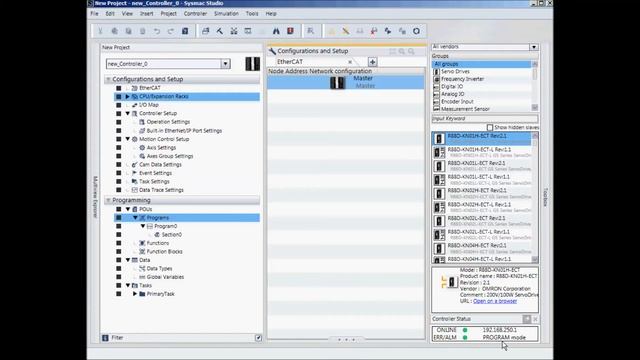The image size is (640, 360).
Task: Expand the CPU/Expansion Racks node arrow
Action: tap(127, 97)
